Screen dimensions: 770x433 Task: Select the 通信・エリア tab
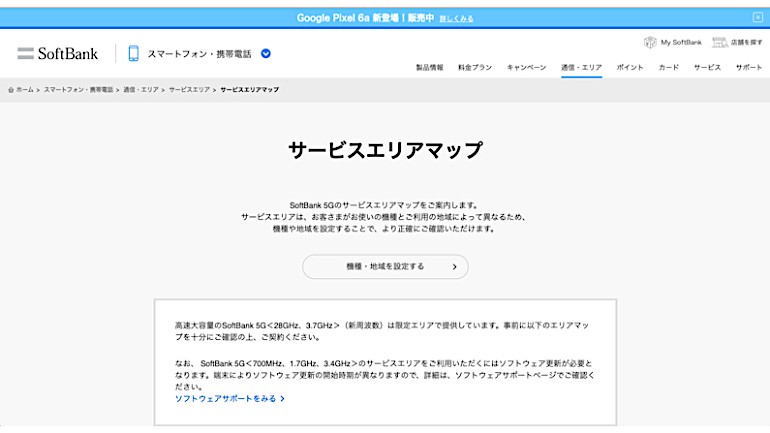click(581, 67)
